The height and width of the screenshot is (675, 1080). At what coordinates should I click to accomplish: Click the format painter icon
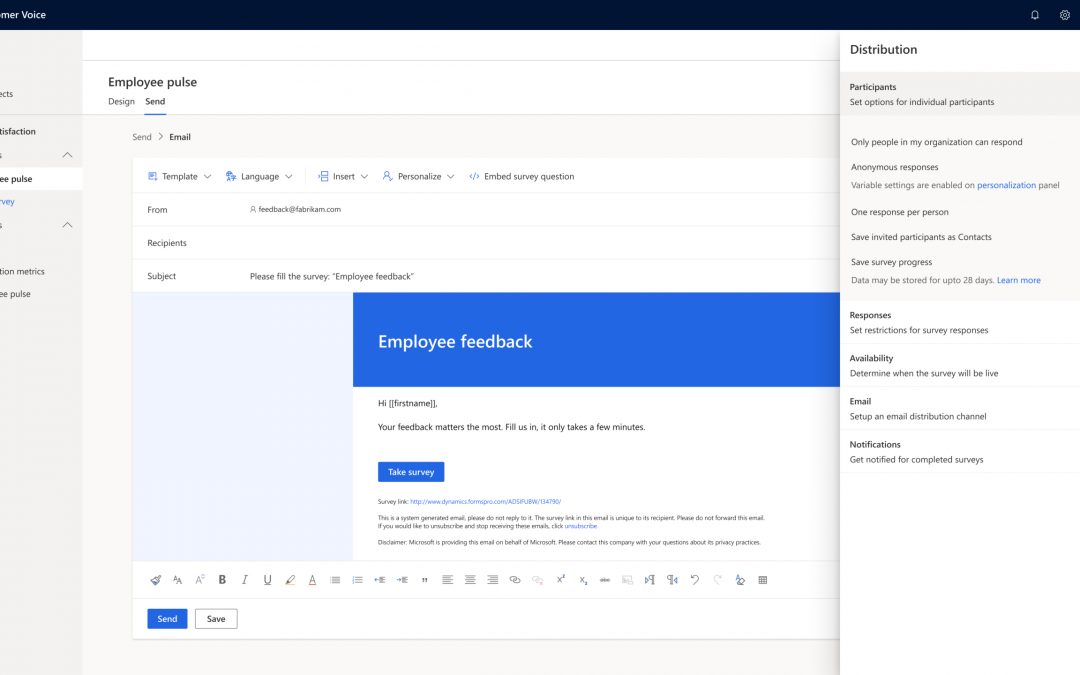point(156,580)
